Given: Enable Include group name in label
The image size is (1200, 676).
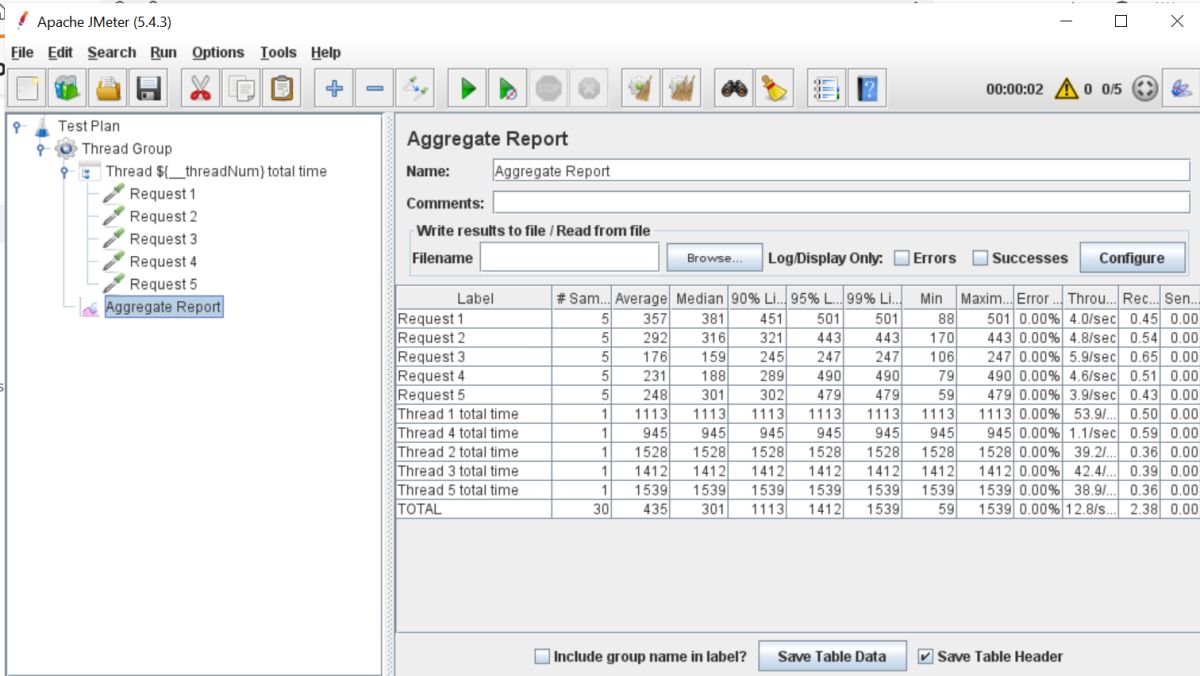Looking at the screenshot, I should [542, 657].
